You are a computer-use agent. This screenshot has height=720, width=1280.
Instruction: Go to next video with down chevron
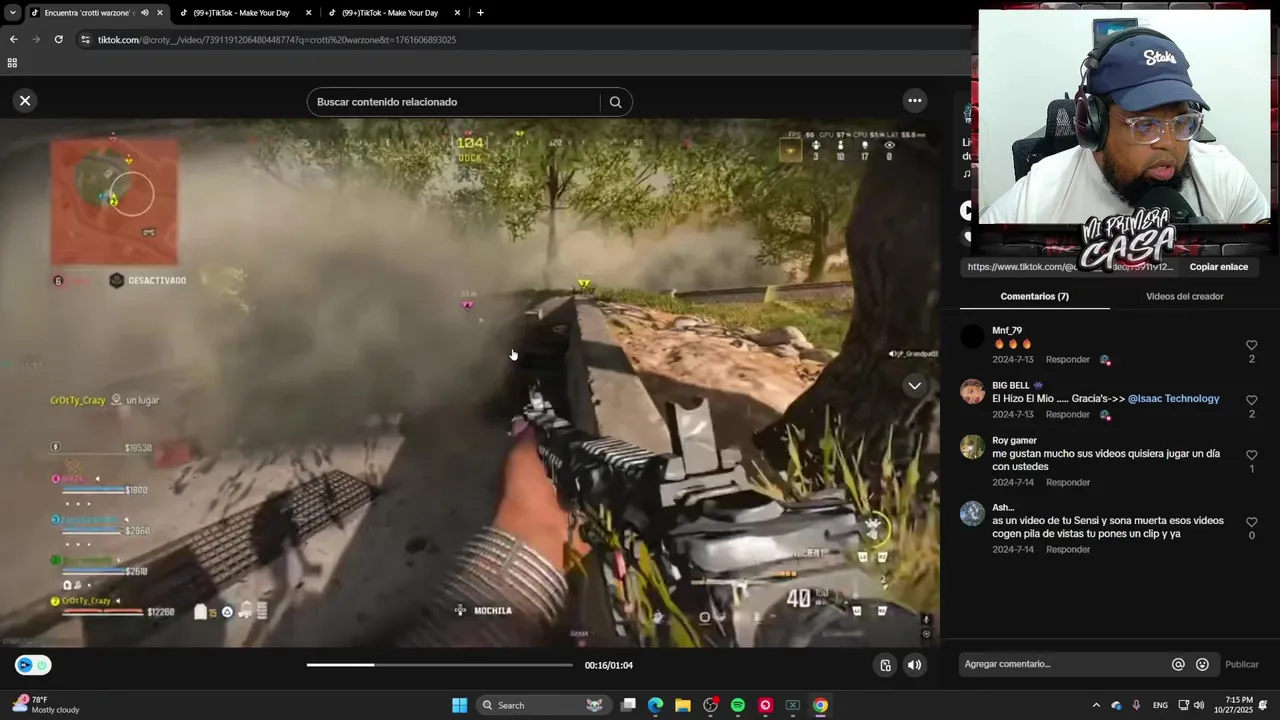pos(914,386)
